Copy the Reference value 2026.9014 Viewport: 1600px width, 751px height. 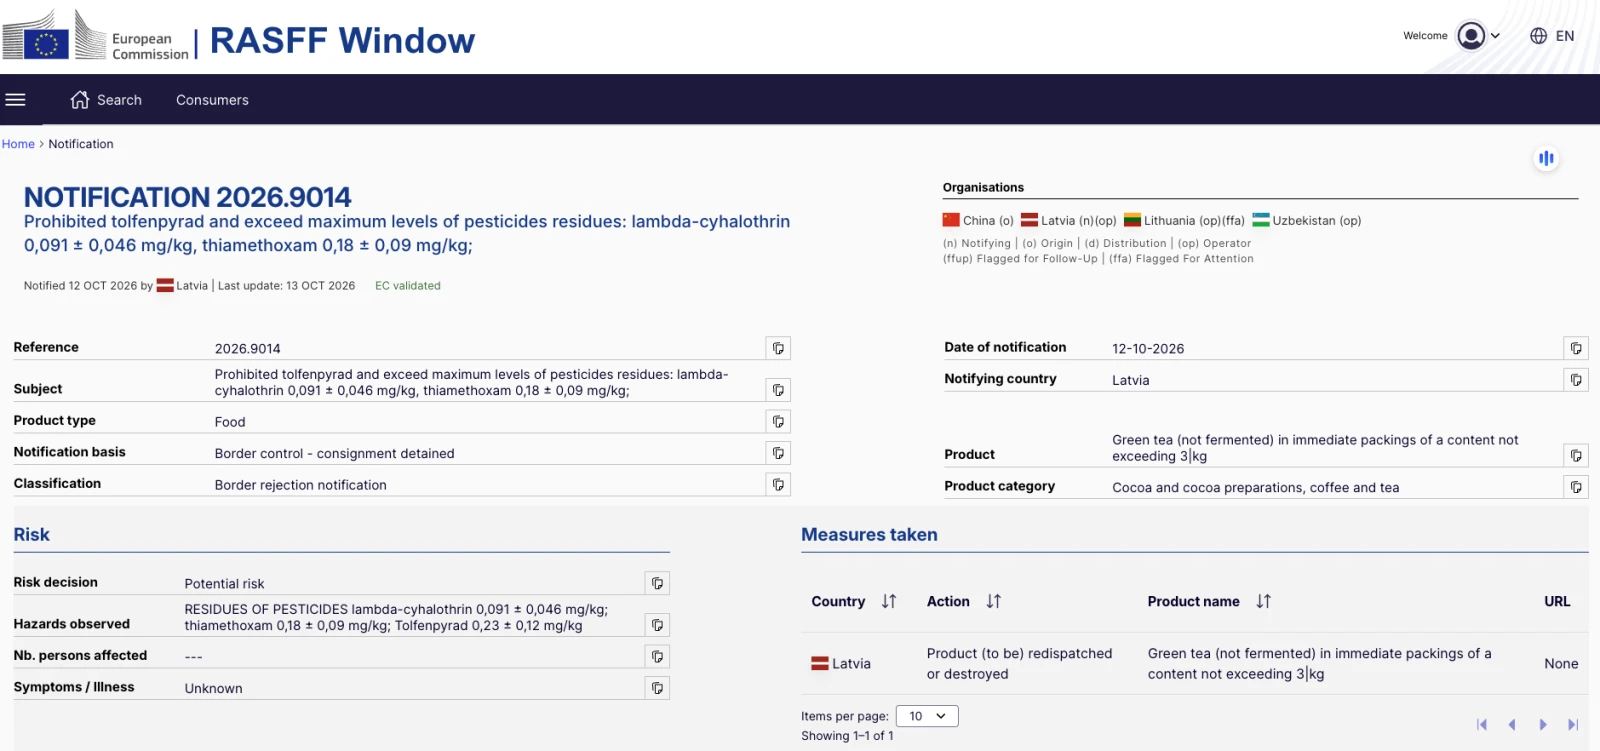click(778, 348)
